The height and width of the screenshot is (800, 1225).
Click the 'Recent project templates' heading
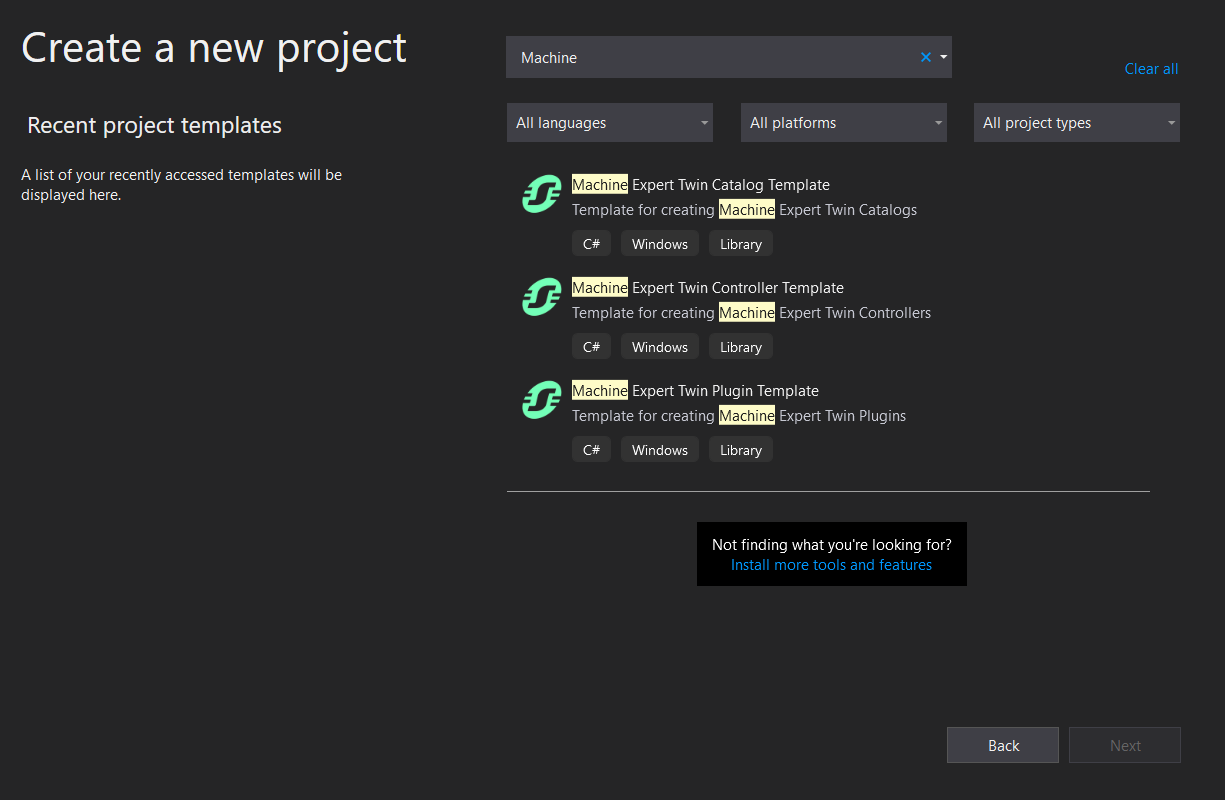(155, 125)
